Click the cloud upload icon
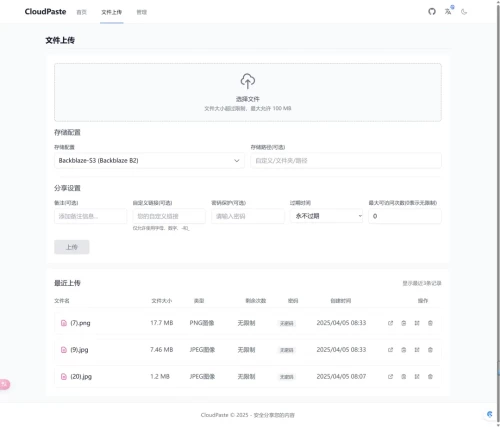 (248, 81)
